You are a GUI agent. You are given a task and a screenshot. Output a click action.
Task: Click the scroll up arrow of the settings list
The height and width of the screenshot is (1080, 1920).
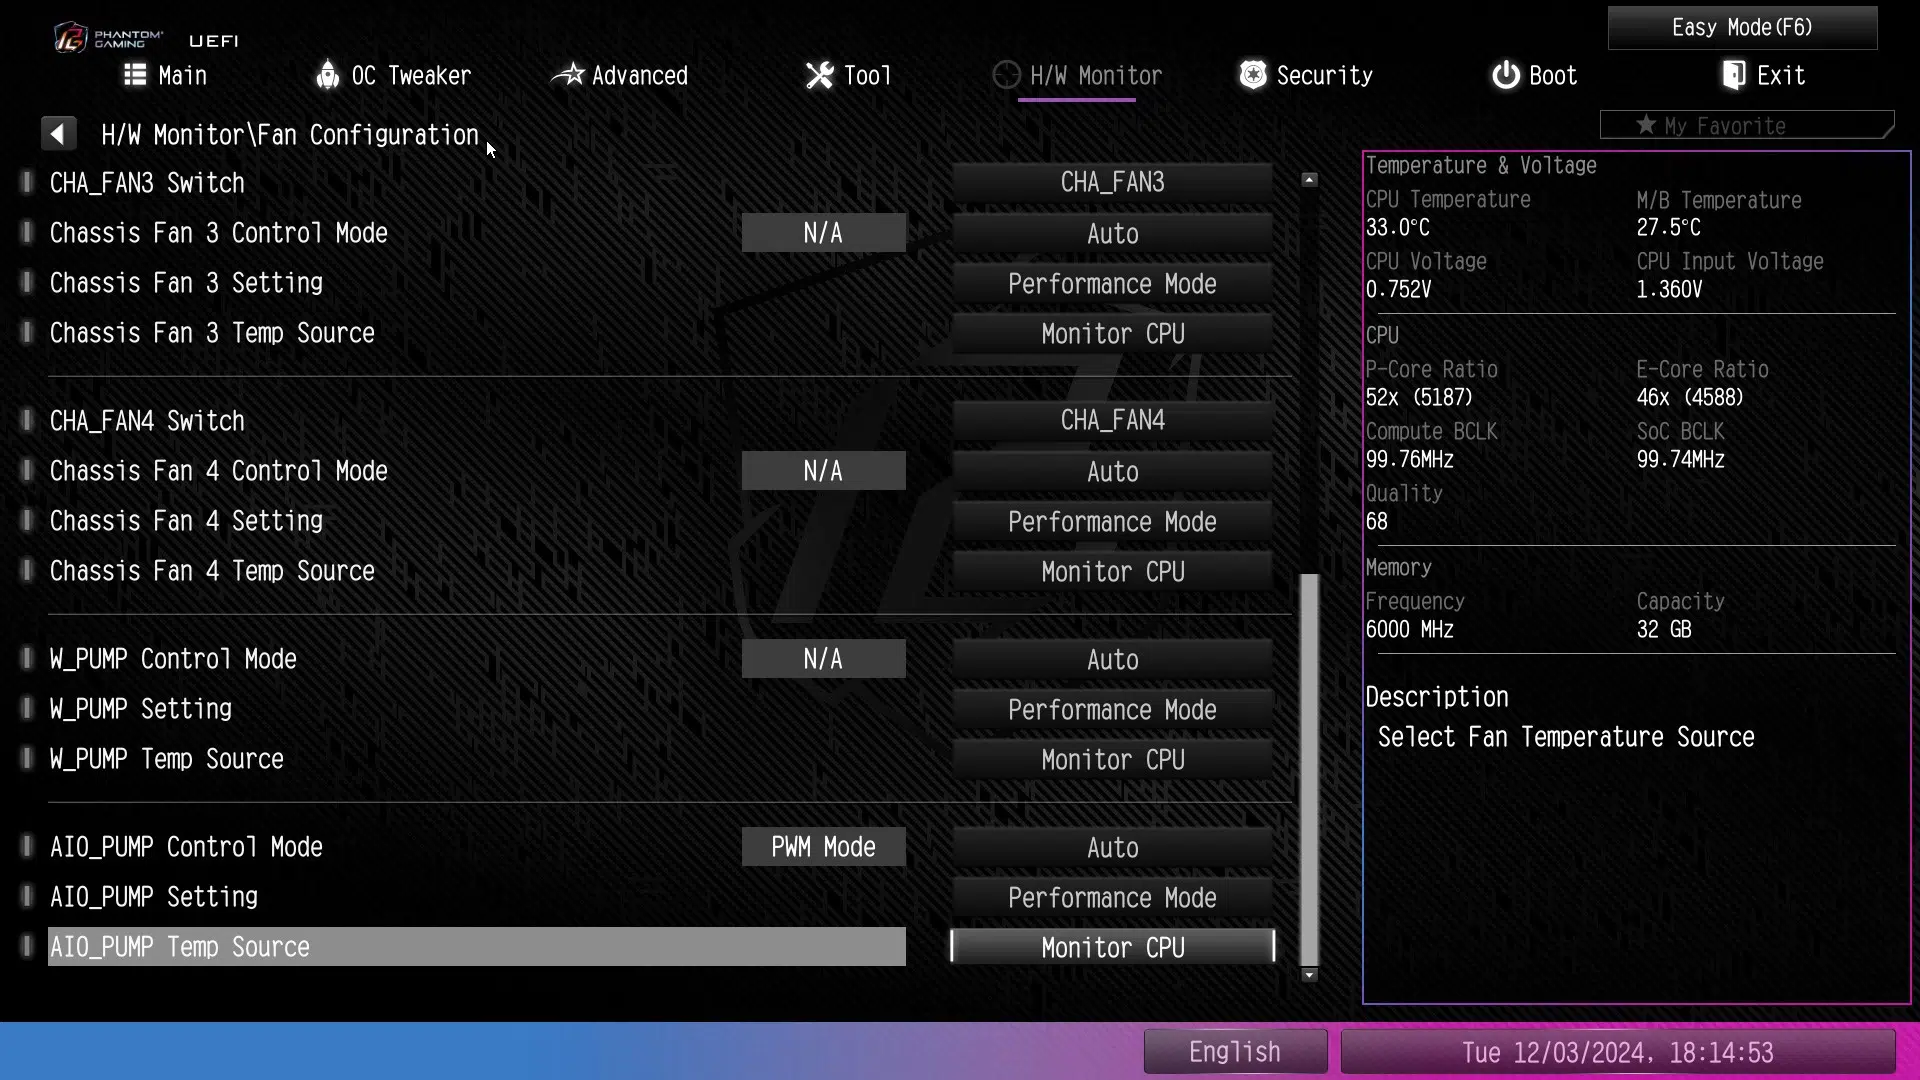click(1310, 180)
